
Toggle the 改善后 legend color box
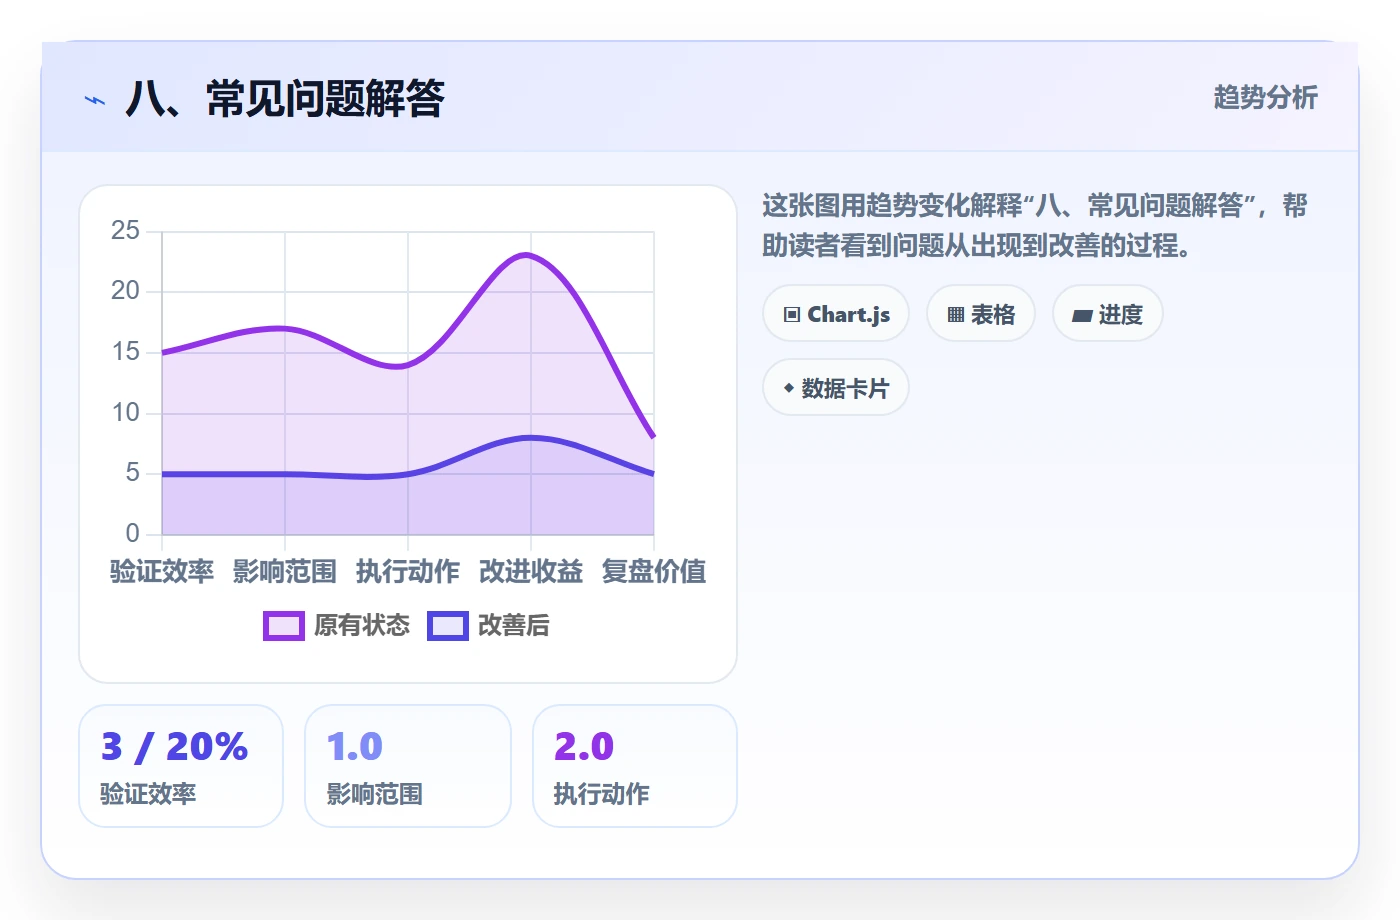click(x=448, y=626)
